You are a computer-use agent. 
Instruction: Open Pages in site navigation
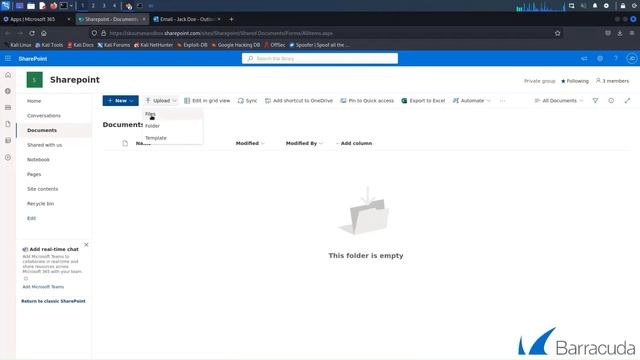pos(34,174)
